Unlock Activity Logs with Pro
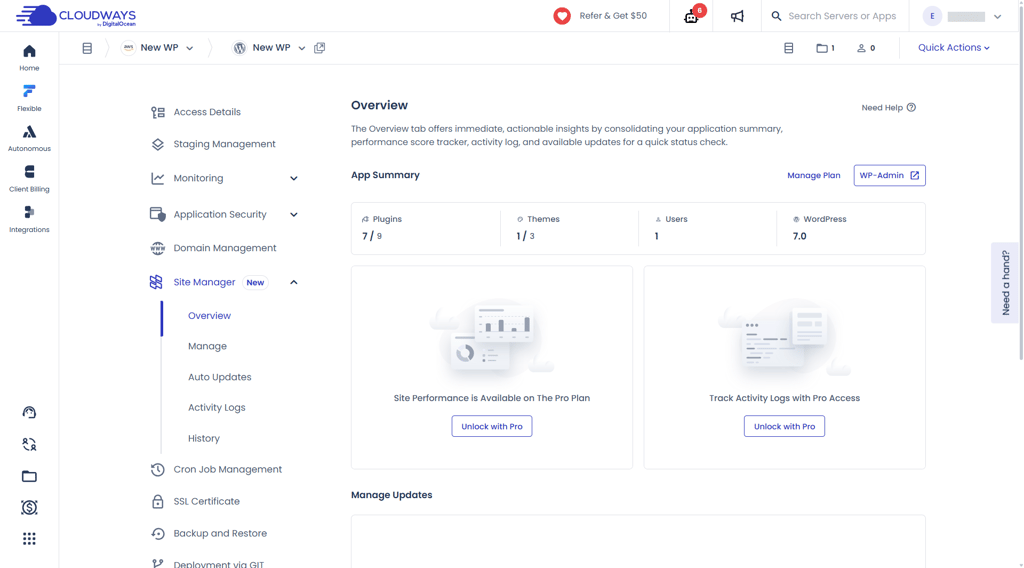The height and width of the screenshot is (568, 1024). pos(784,426)
